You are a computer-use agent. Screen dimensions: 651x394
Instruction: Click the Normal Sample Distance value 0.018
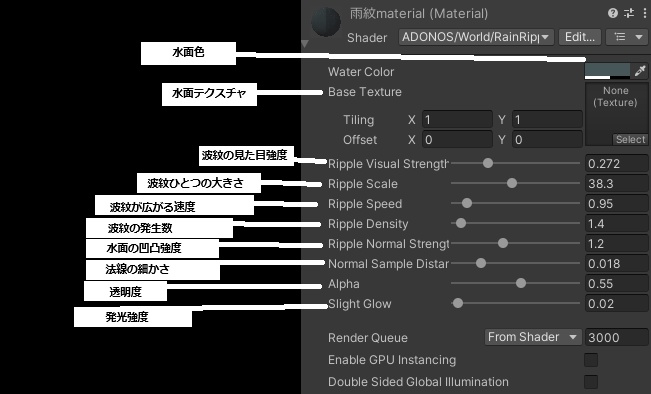pos(617,263)
